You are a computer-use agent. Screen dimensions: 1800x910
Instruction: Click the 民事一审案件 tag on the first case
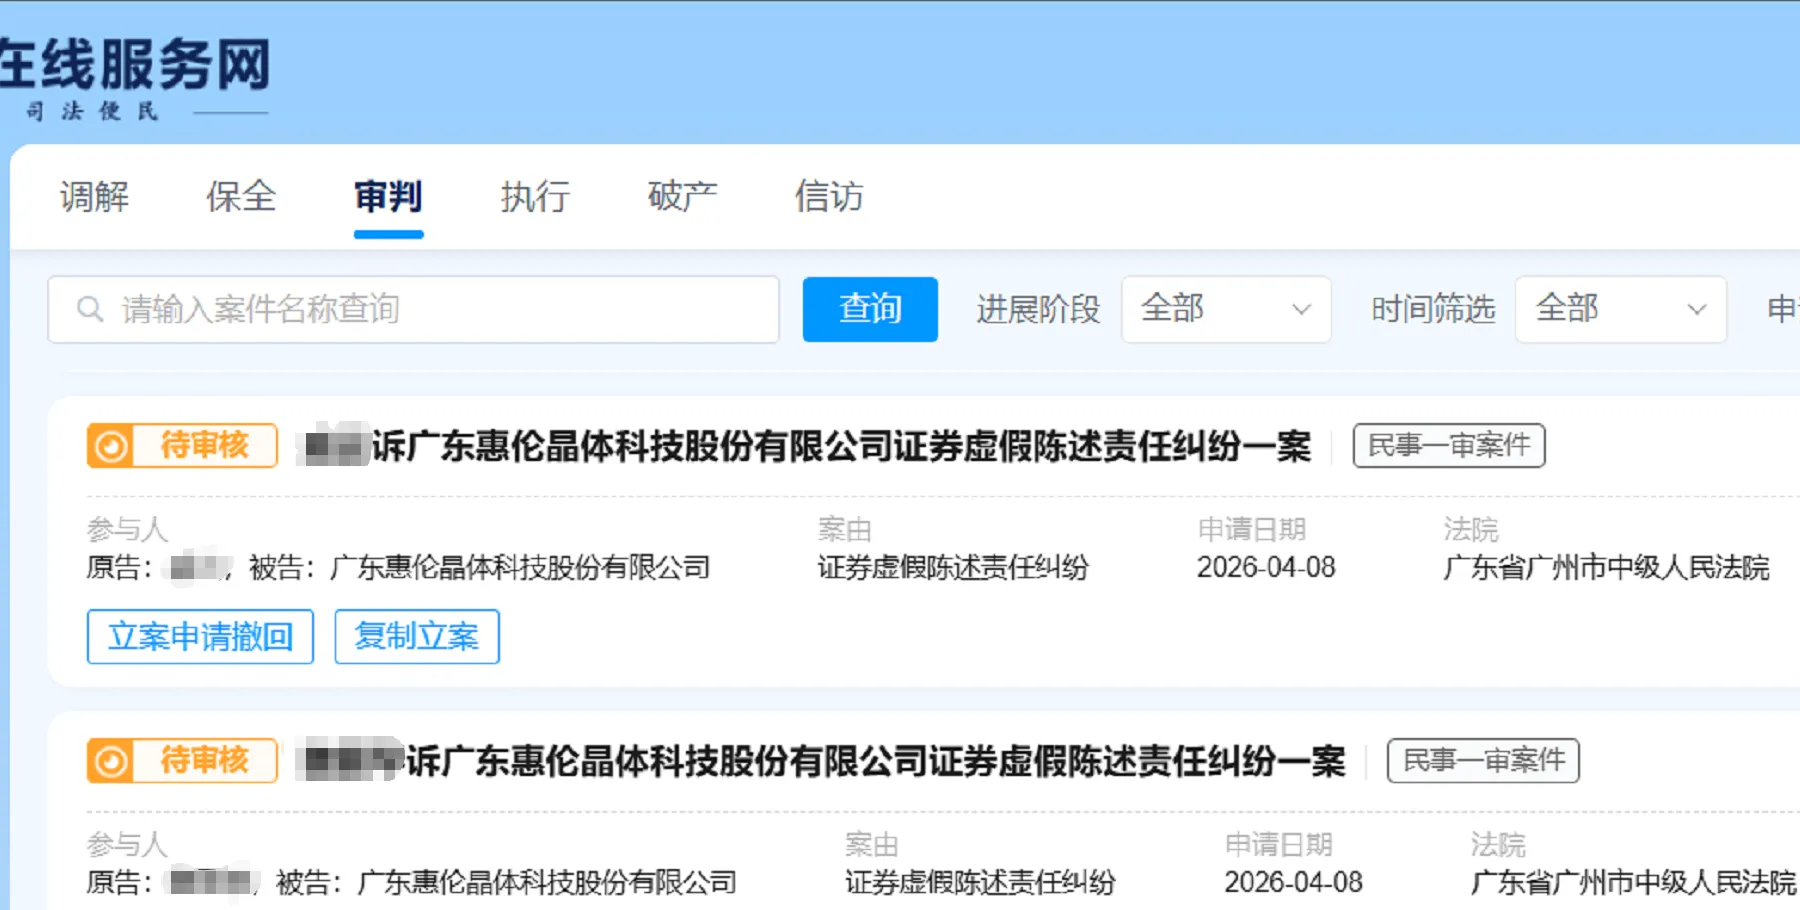[x=1447, y=446]
